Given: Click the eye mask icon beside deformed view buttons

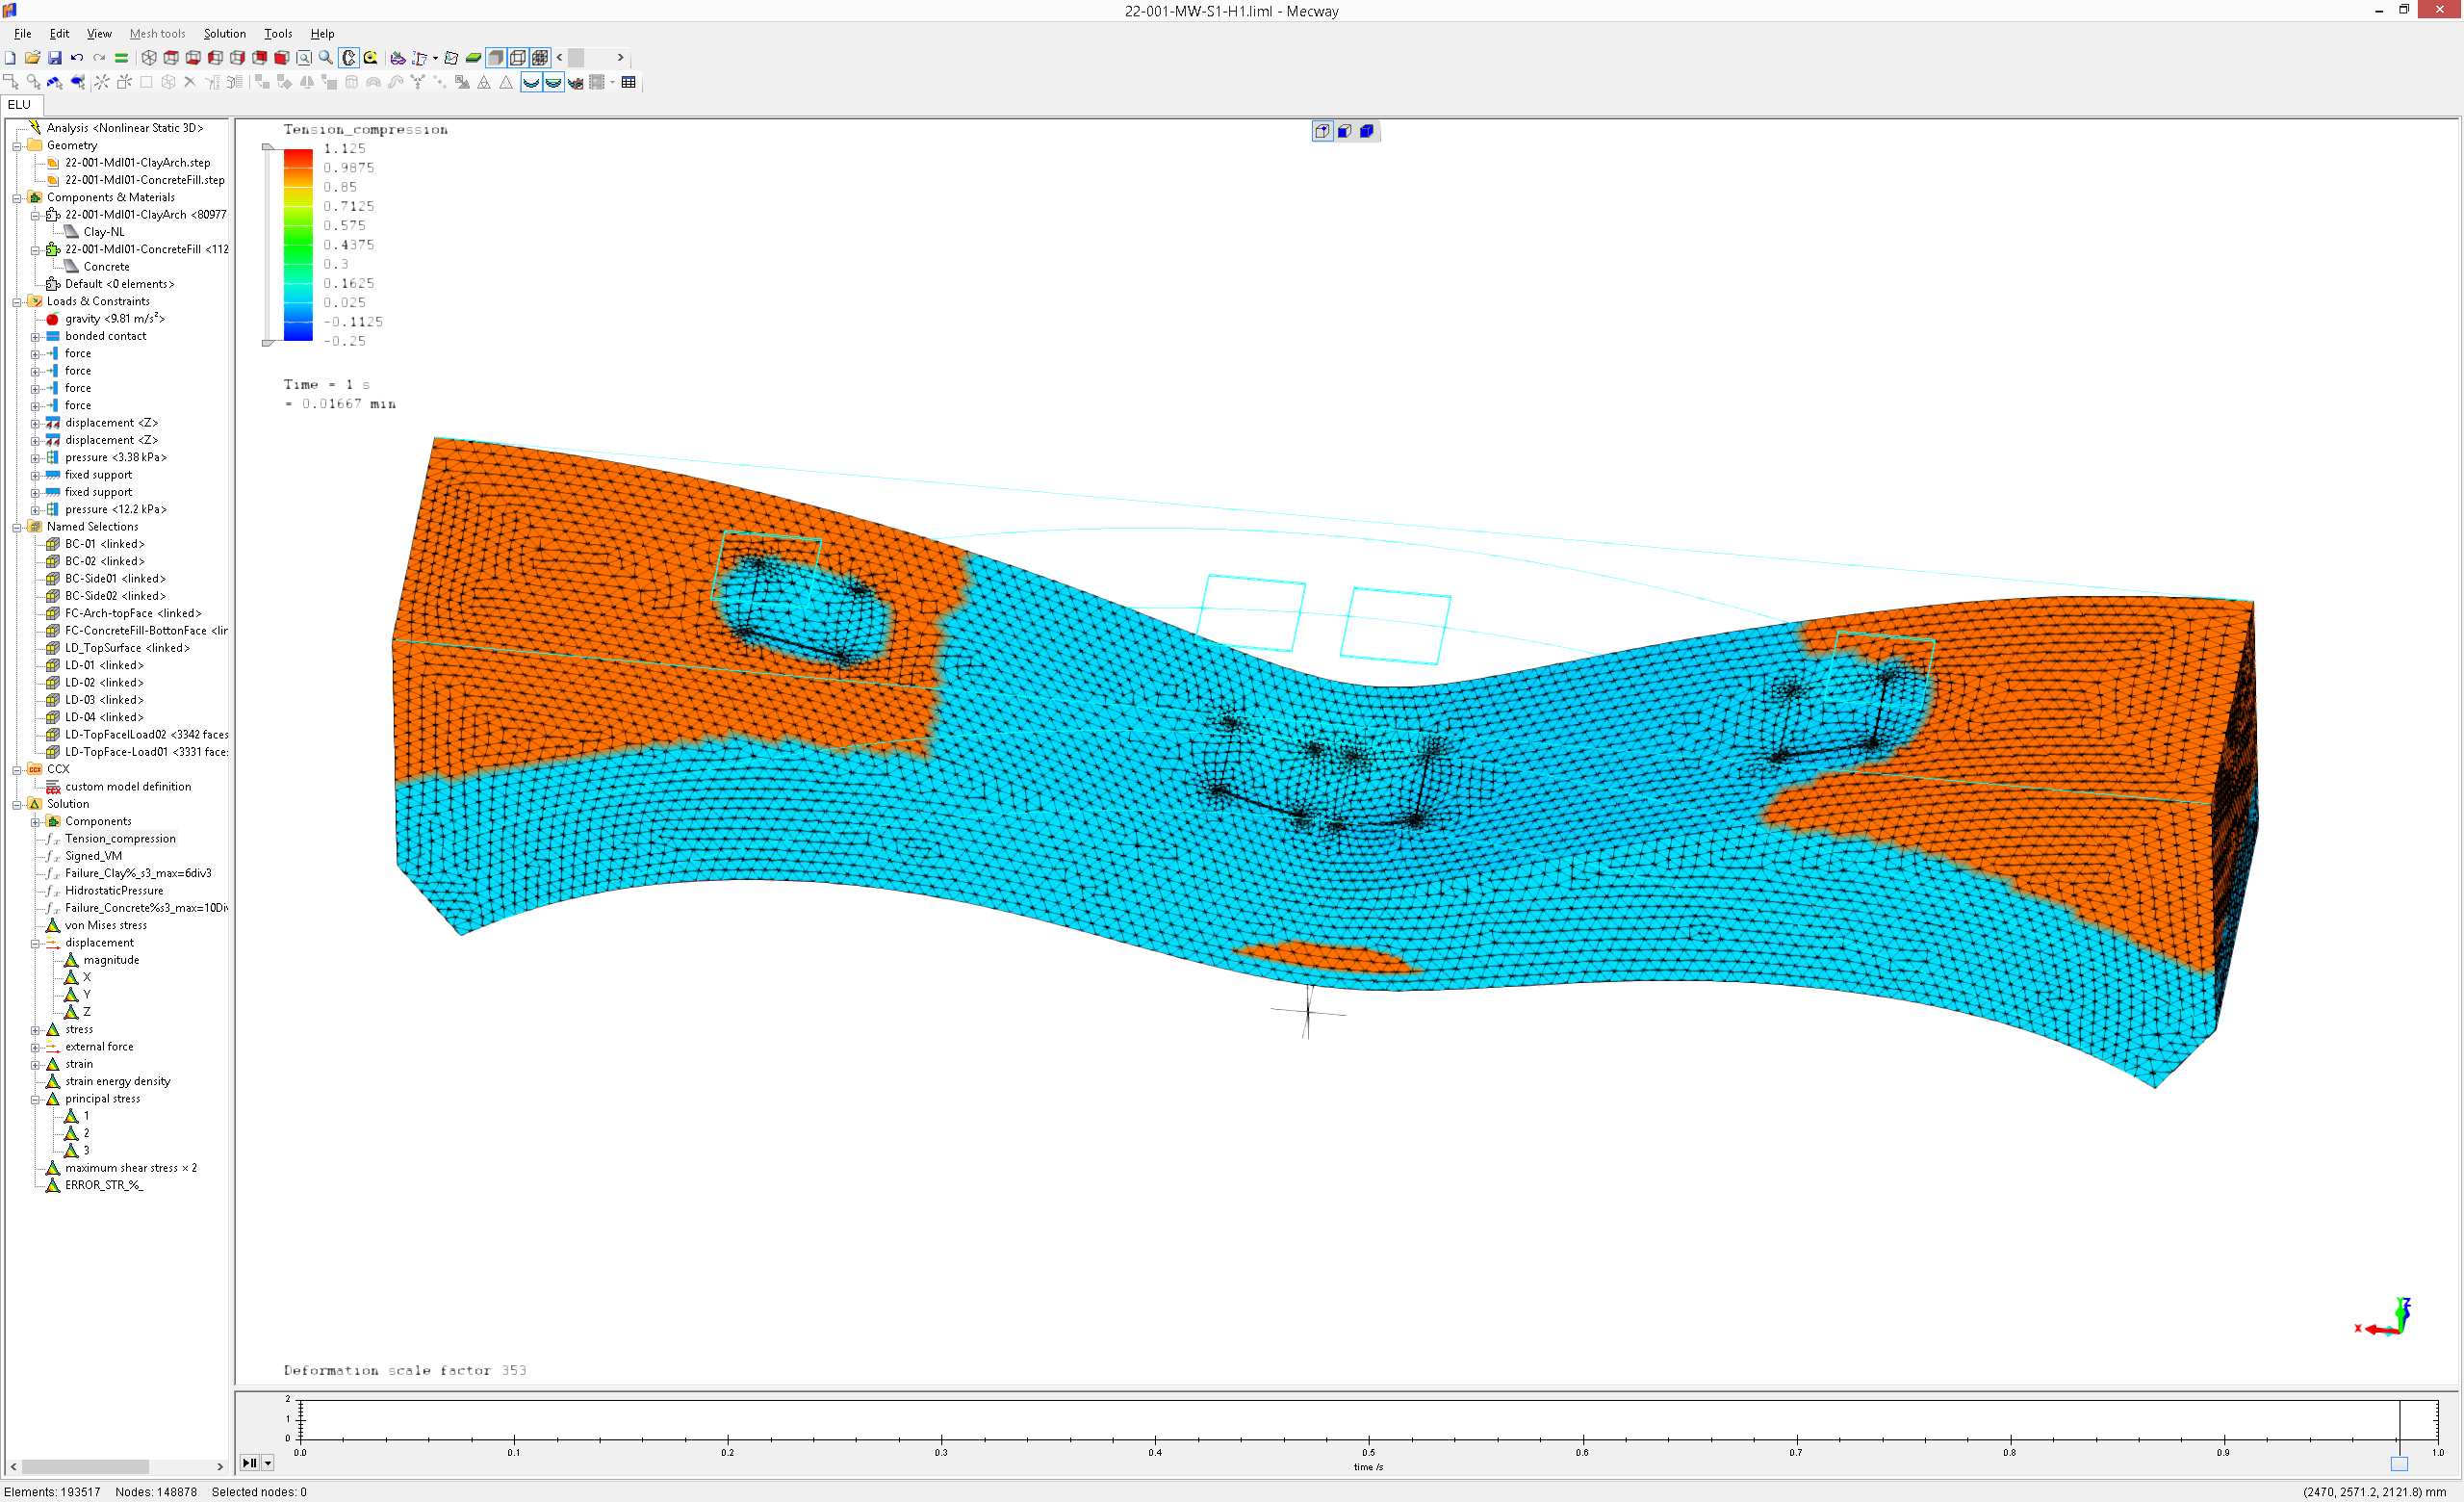Looking at the screenshot, I should coord(575,82).
